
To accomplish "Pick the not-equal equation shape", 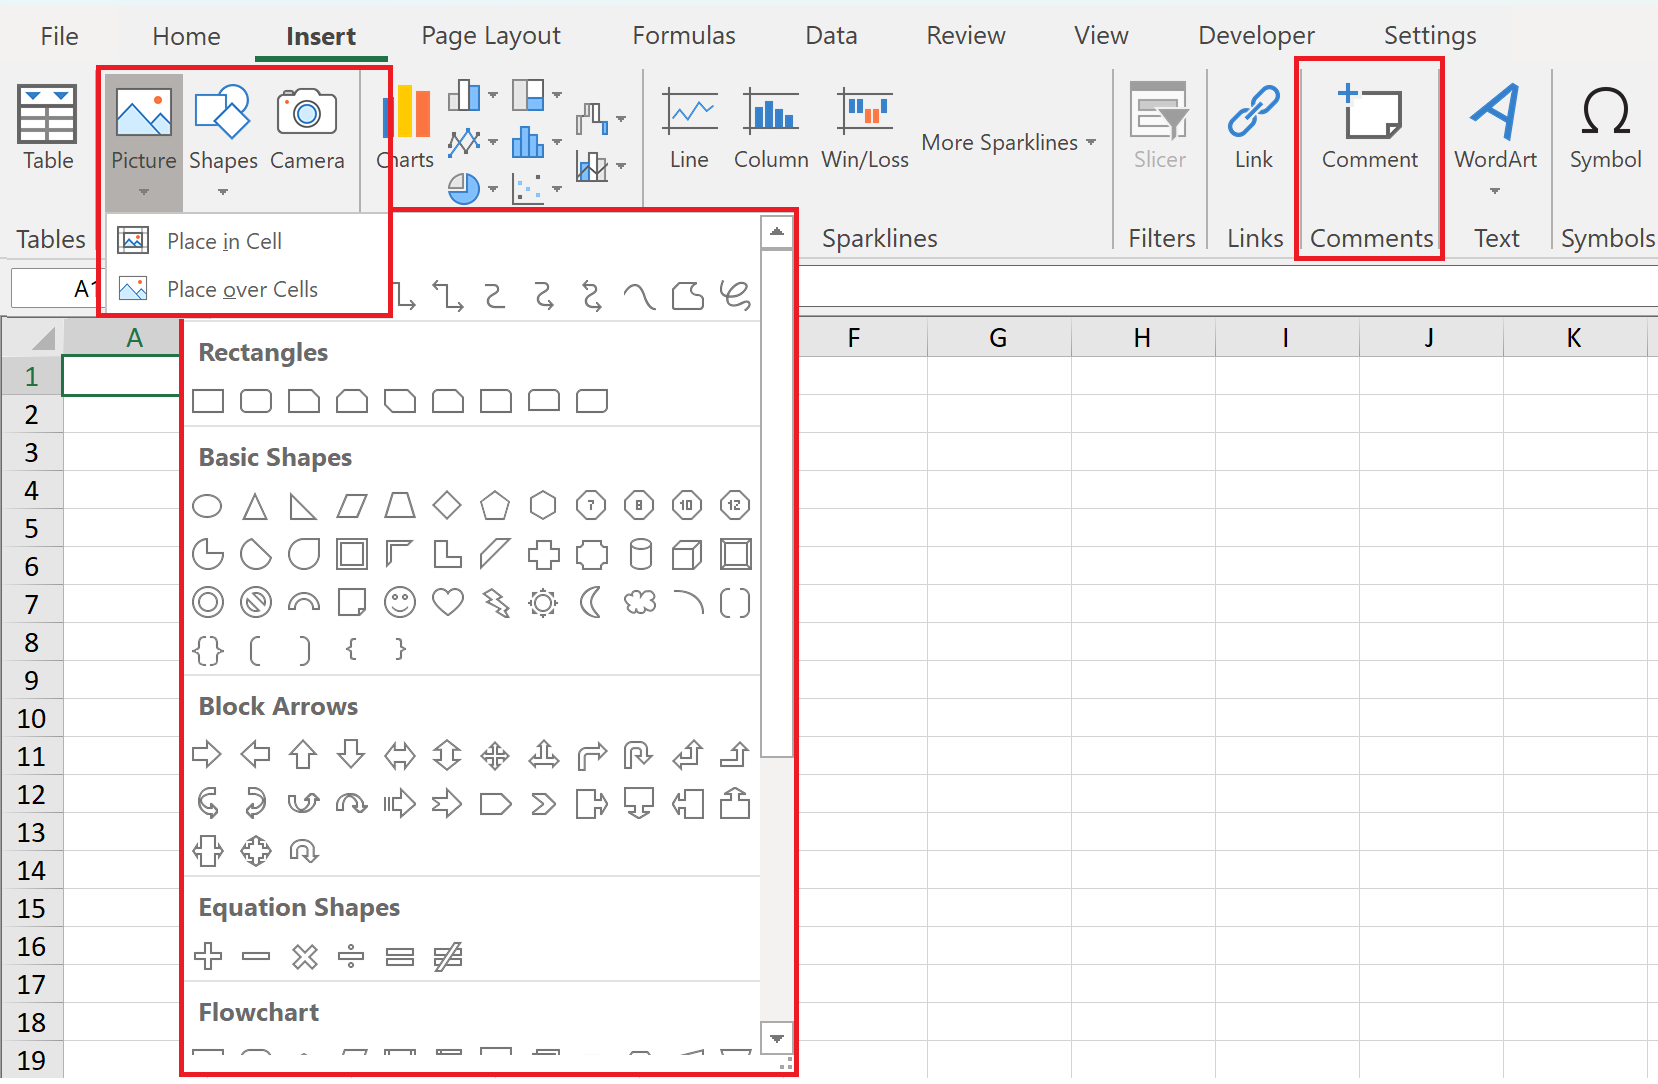I will pos(448,957).
